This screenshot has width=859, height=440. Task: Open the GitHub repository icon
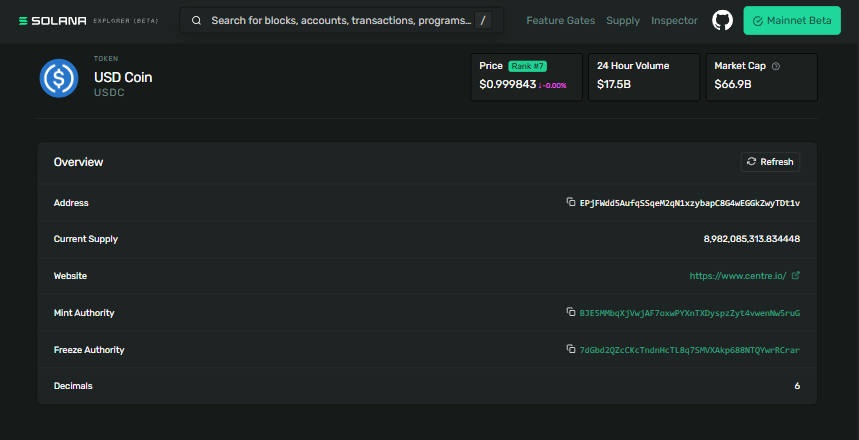[x=722, y=21]
